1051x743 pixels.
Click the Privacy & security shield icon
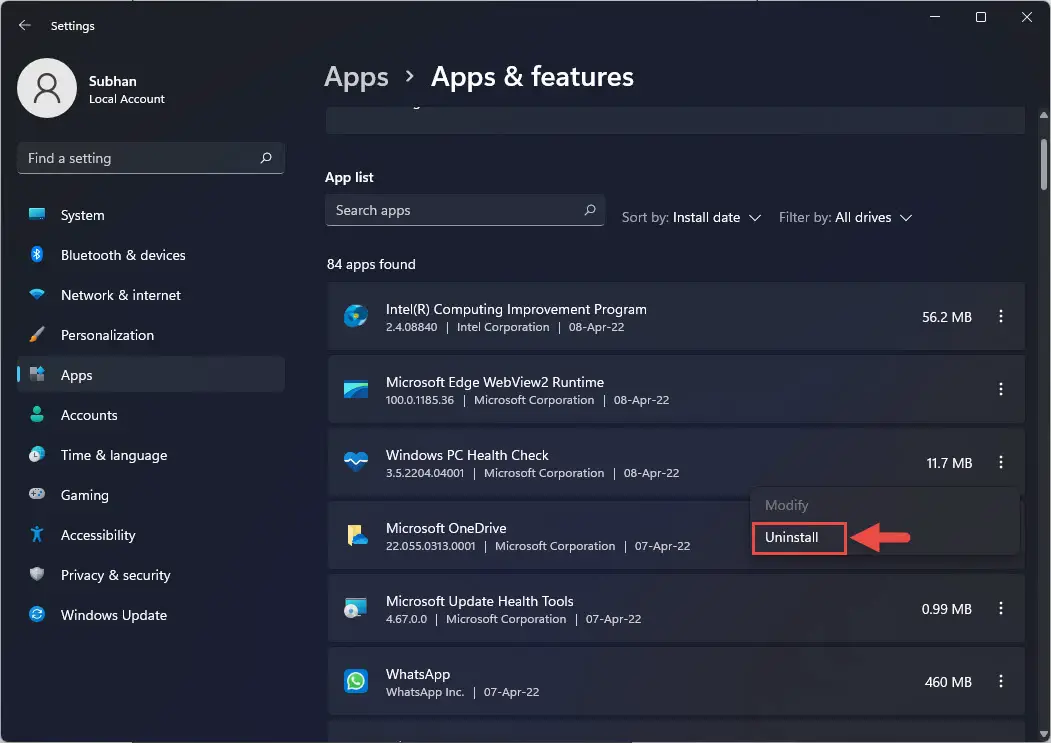click(37, 574)
